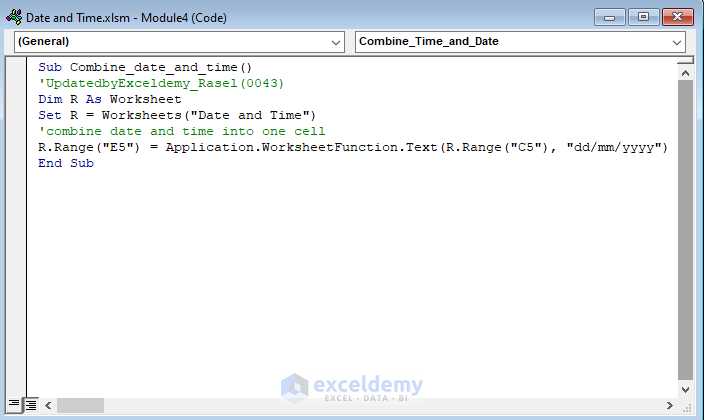Click the 'Dim R As Worksheet' line
Viewport: 704px width, 420px height.
click(x=110, y=99)
